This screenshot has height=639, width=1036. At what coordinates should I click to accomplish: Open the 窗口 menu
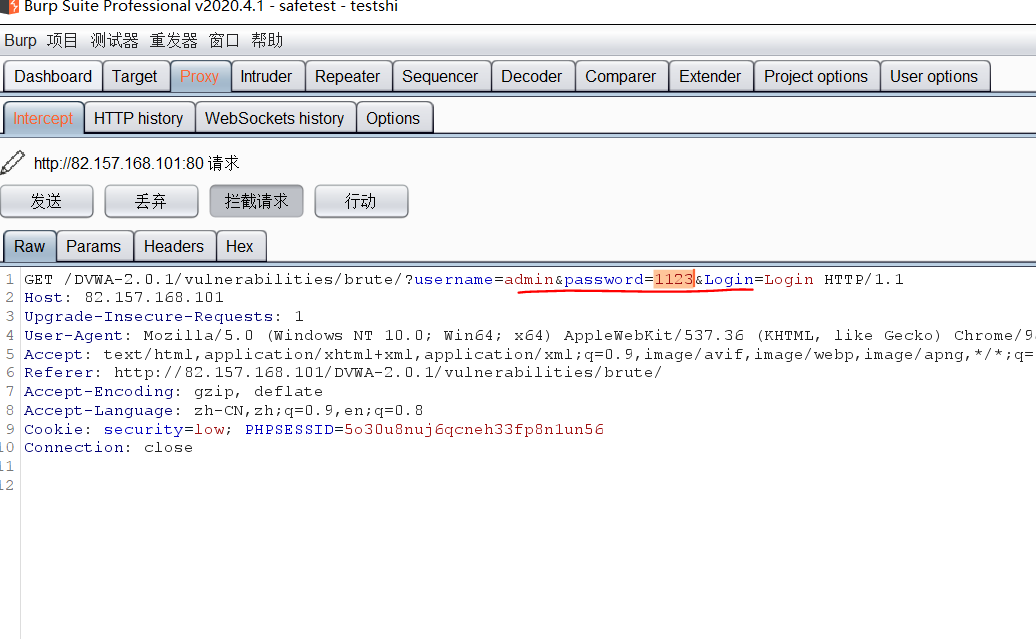click(224, 41)
